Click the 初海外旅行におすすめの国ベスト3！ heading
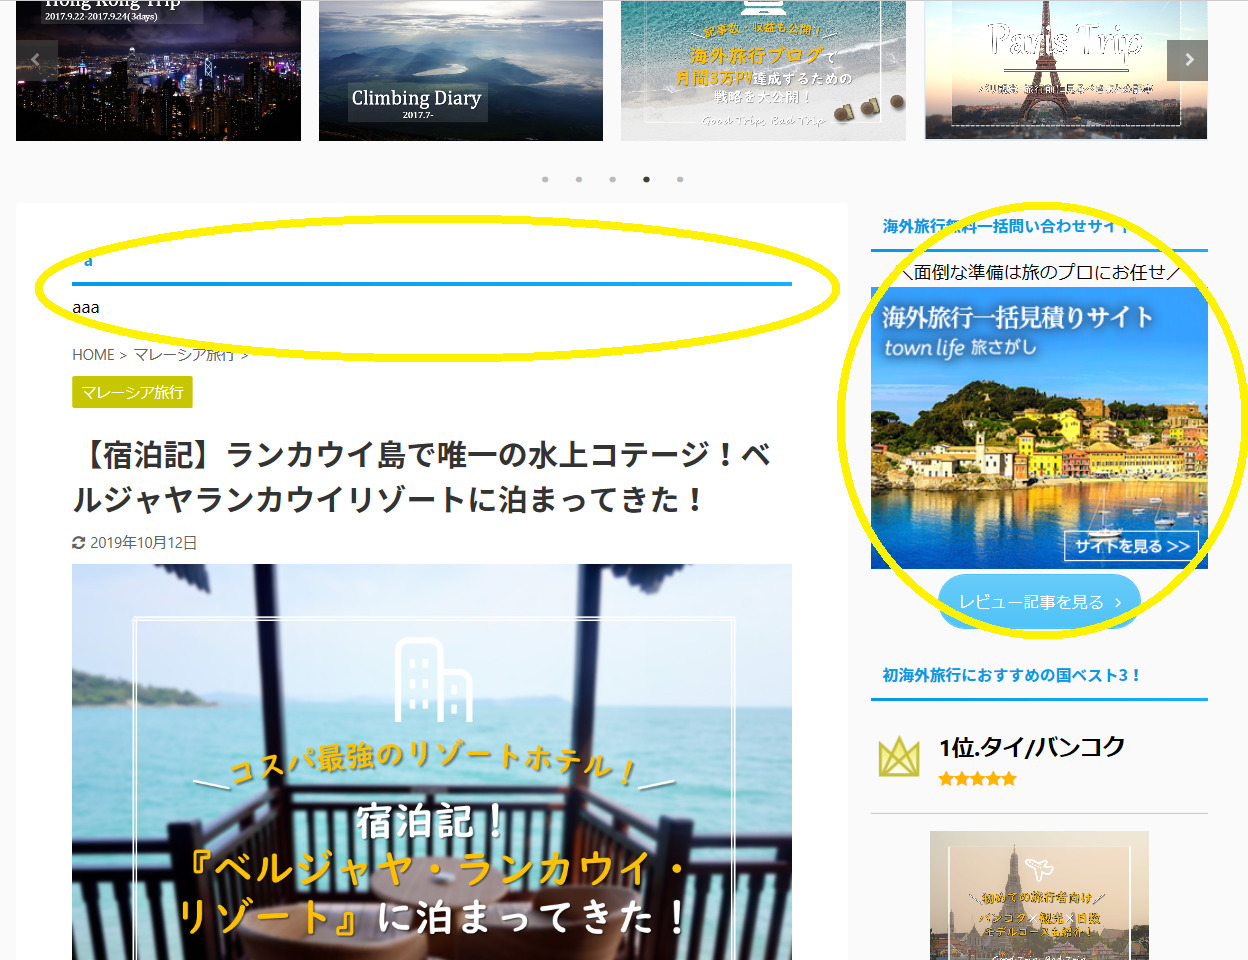Screen dimensions: 1248x960 click(x=1011, y=675)
